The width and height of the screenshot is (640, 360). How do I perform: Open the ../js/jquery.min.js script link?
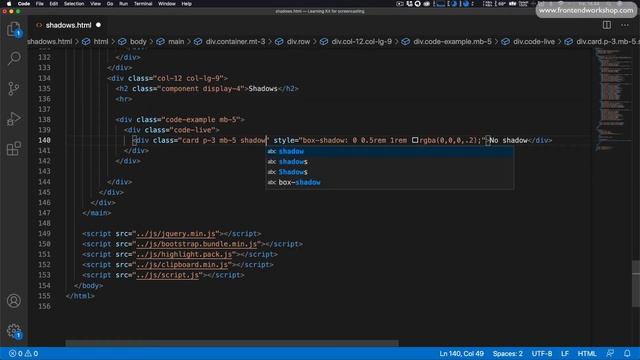176,234
